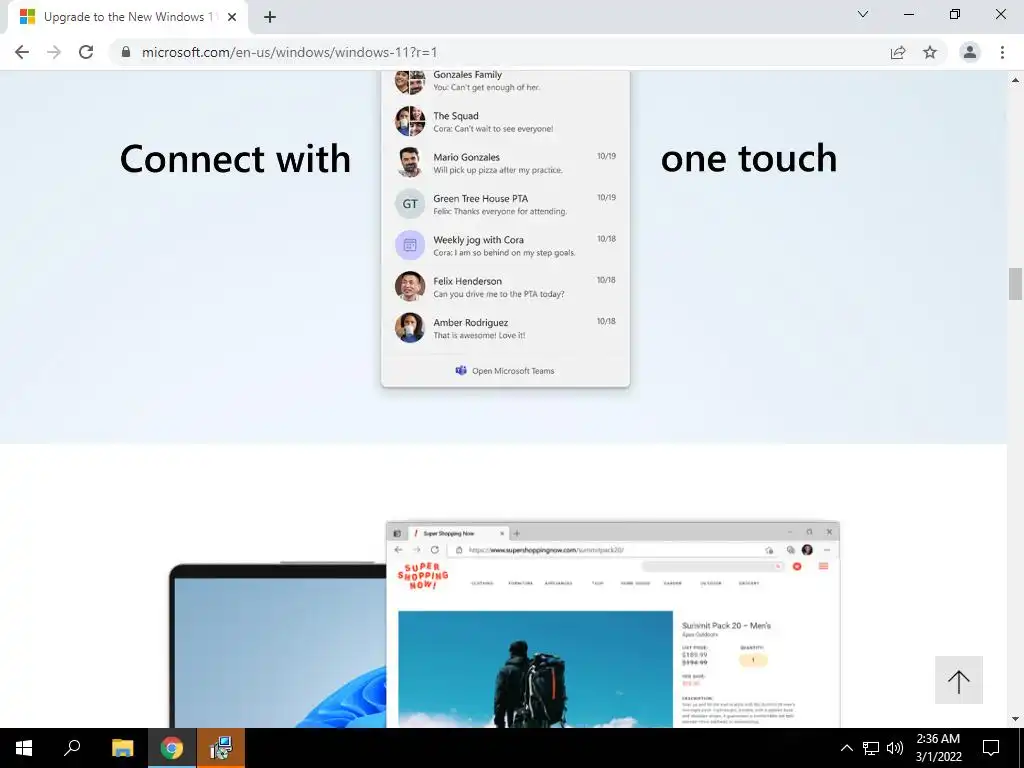This screenshot has width=1024, height=768.
Task: Open Chrome three-dot menu
Action: click(1002, 52)
